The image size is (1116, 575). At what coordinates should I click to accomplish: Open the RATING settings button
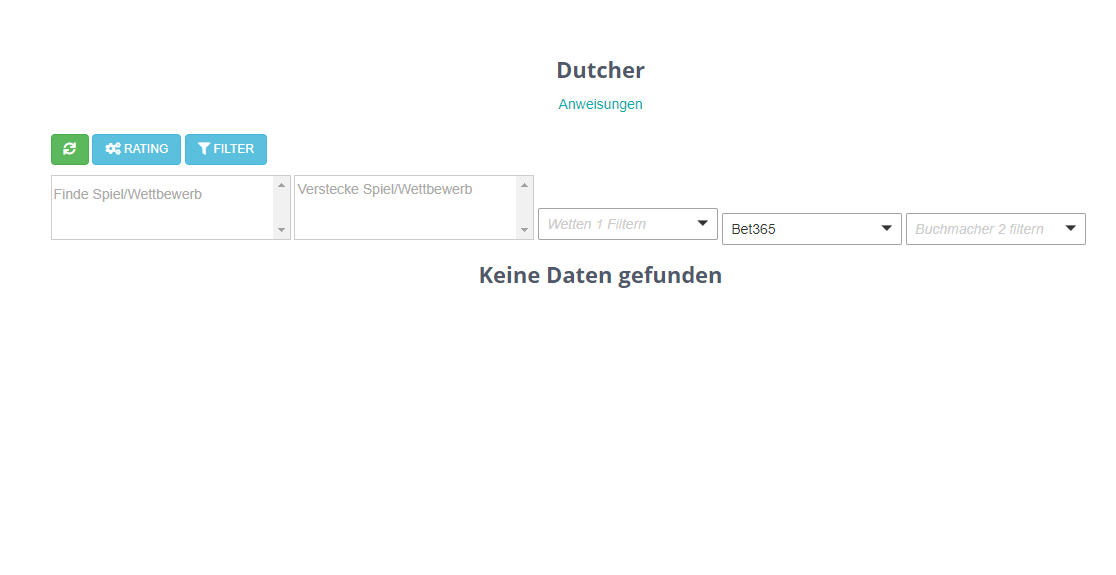pyautogui.click(x=137, y=149)
